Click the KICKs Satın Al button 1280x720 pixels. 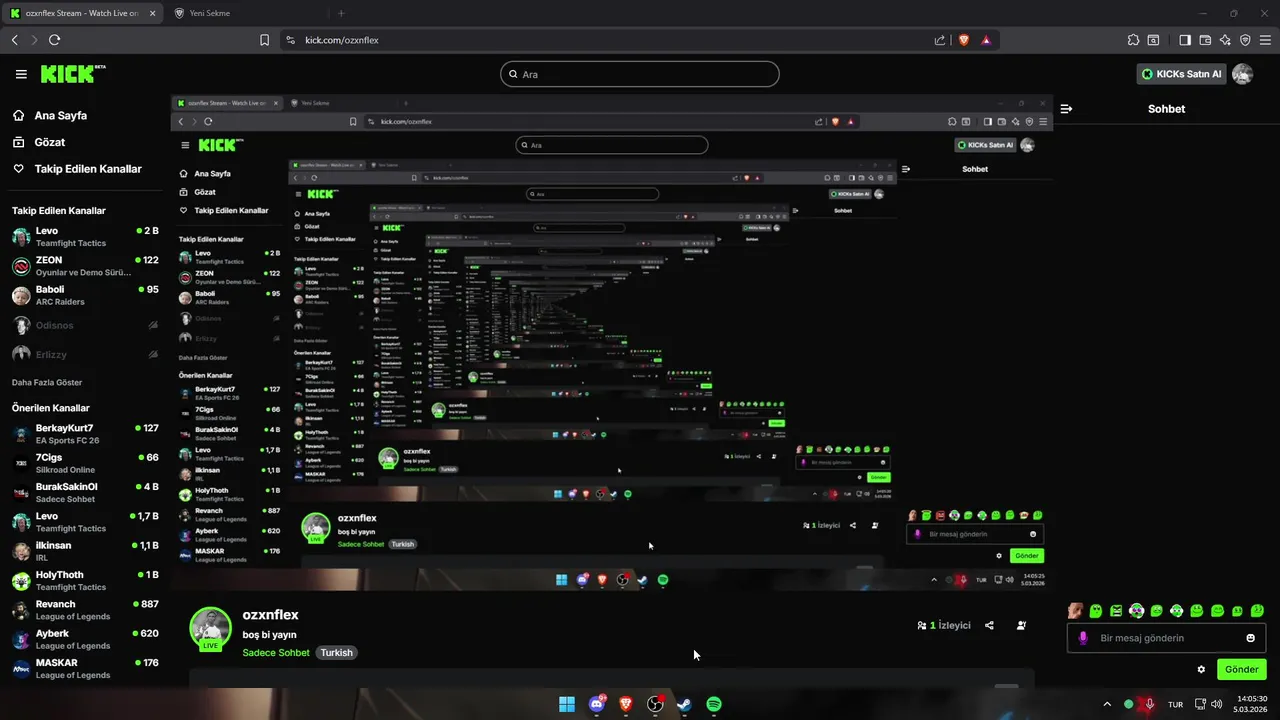click(x=1182, y=74)
